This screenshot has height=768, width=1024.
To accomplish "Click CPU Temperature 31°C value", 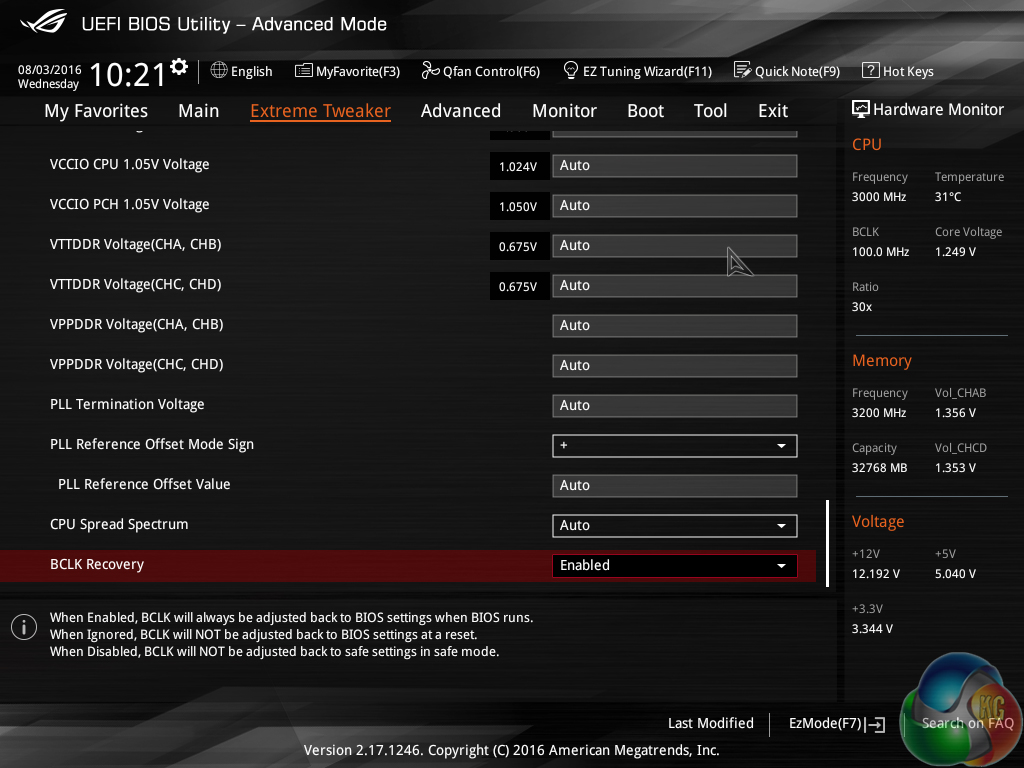I will click(948, 197).
